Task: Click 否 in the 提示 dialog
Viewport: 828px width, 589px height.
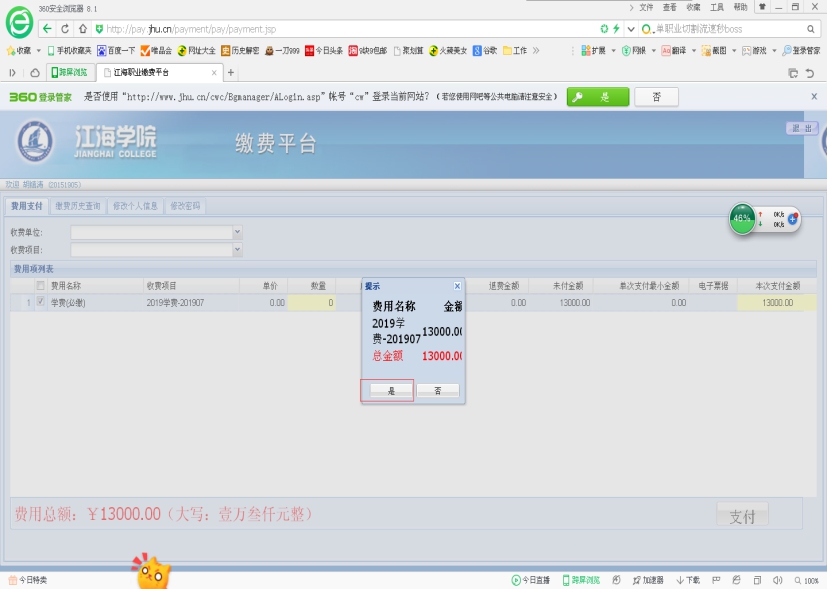Action: click(x=437, y=391)
